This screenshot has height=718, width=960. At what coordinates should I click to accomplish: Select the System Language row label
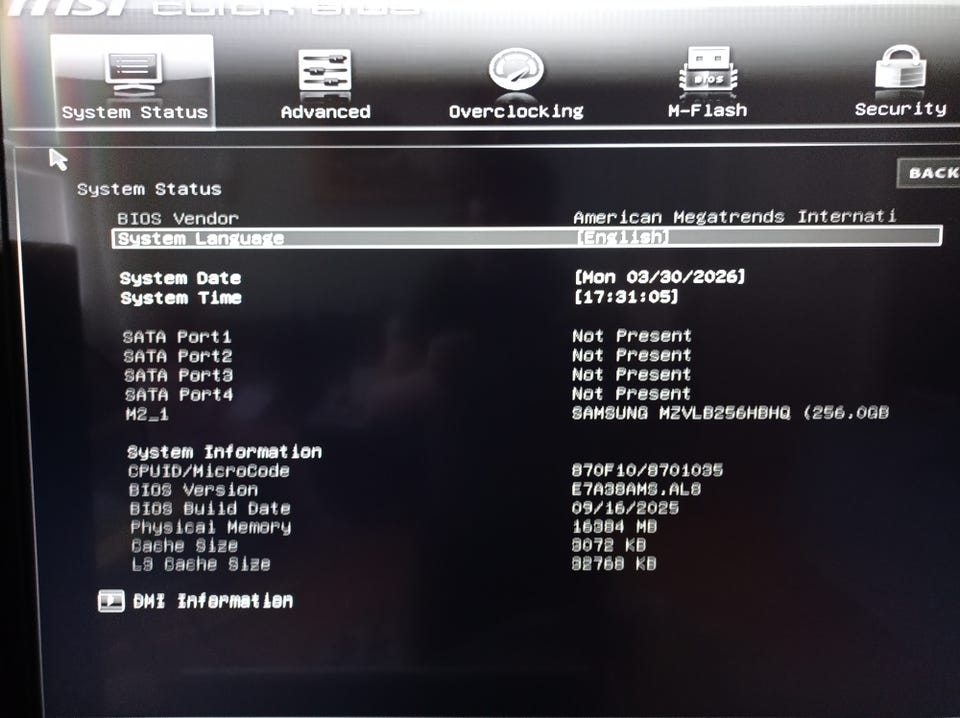coord(201,239)
